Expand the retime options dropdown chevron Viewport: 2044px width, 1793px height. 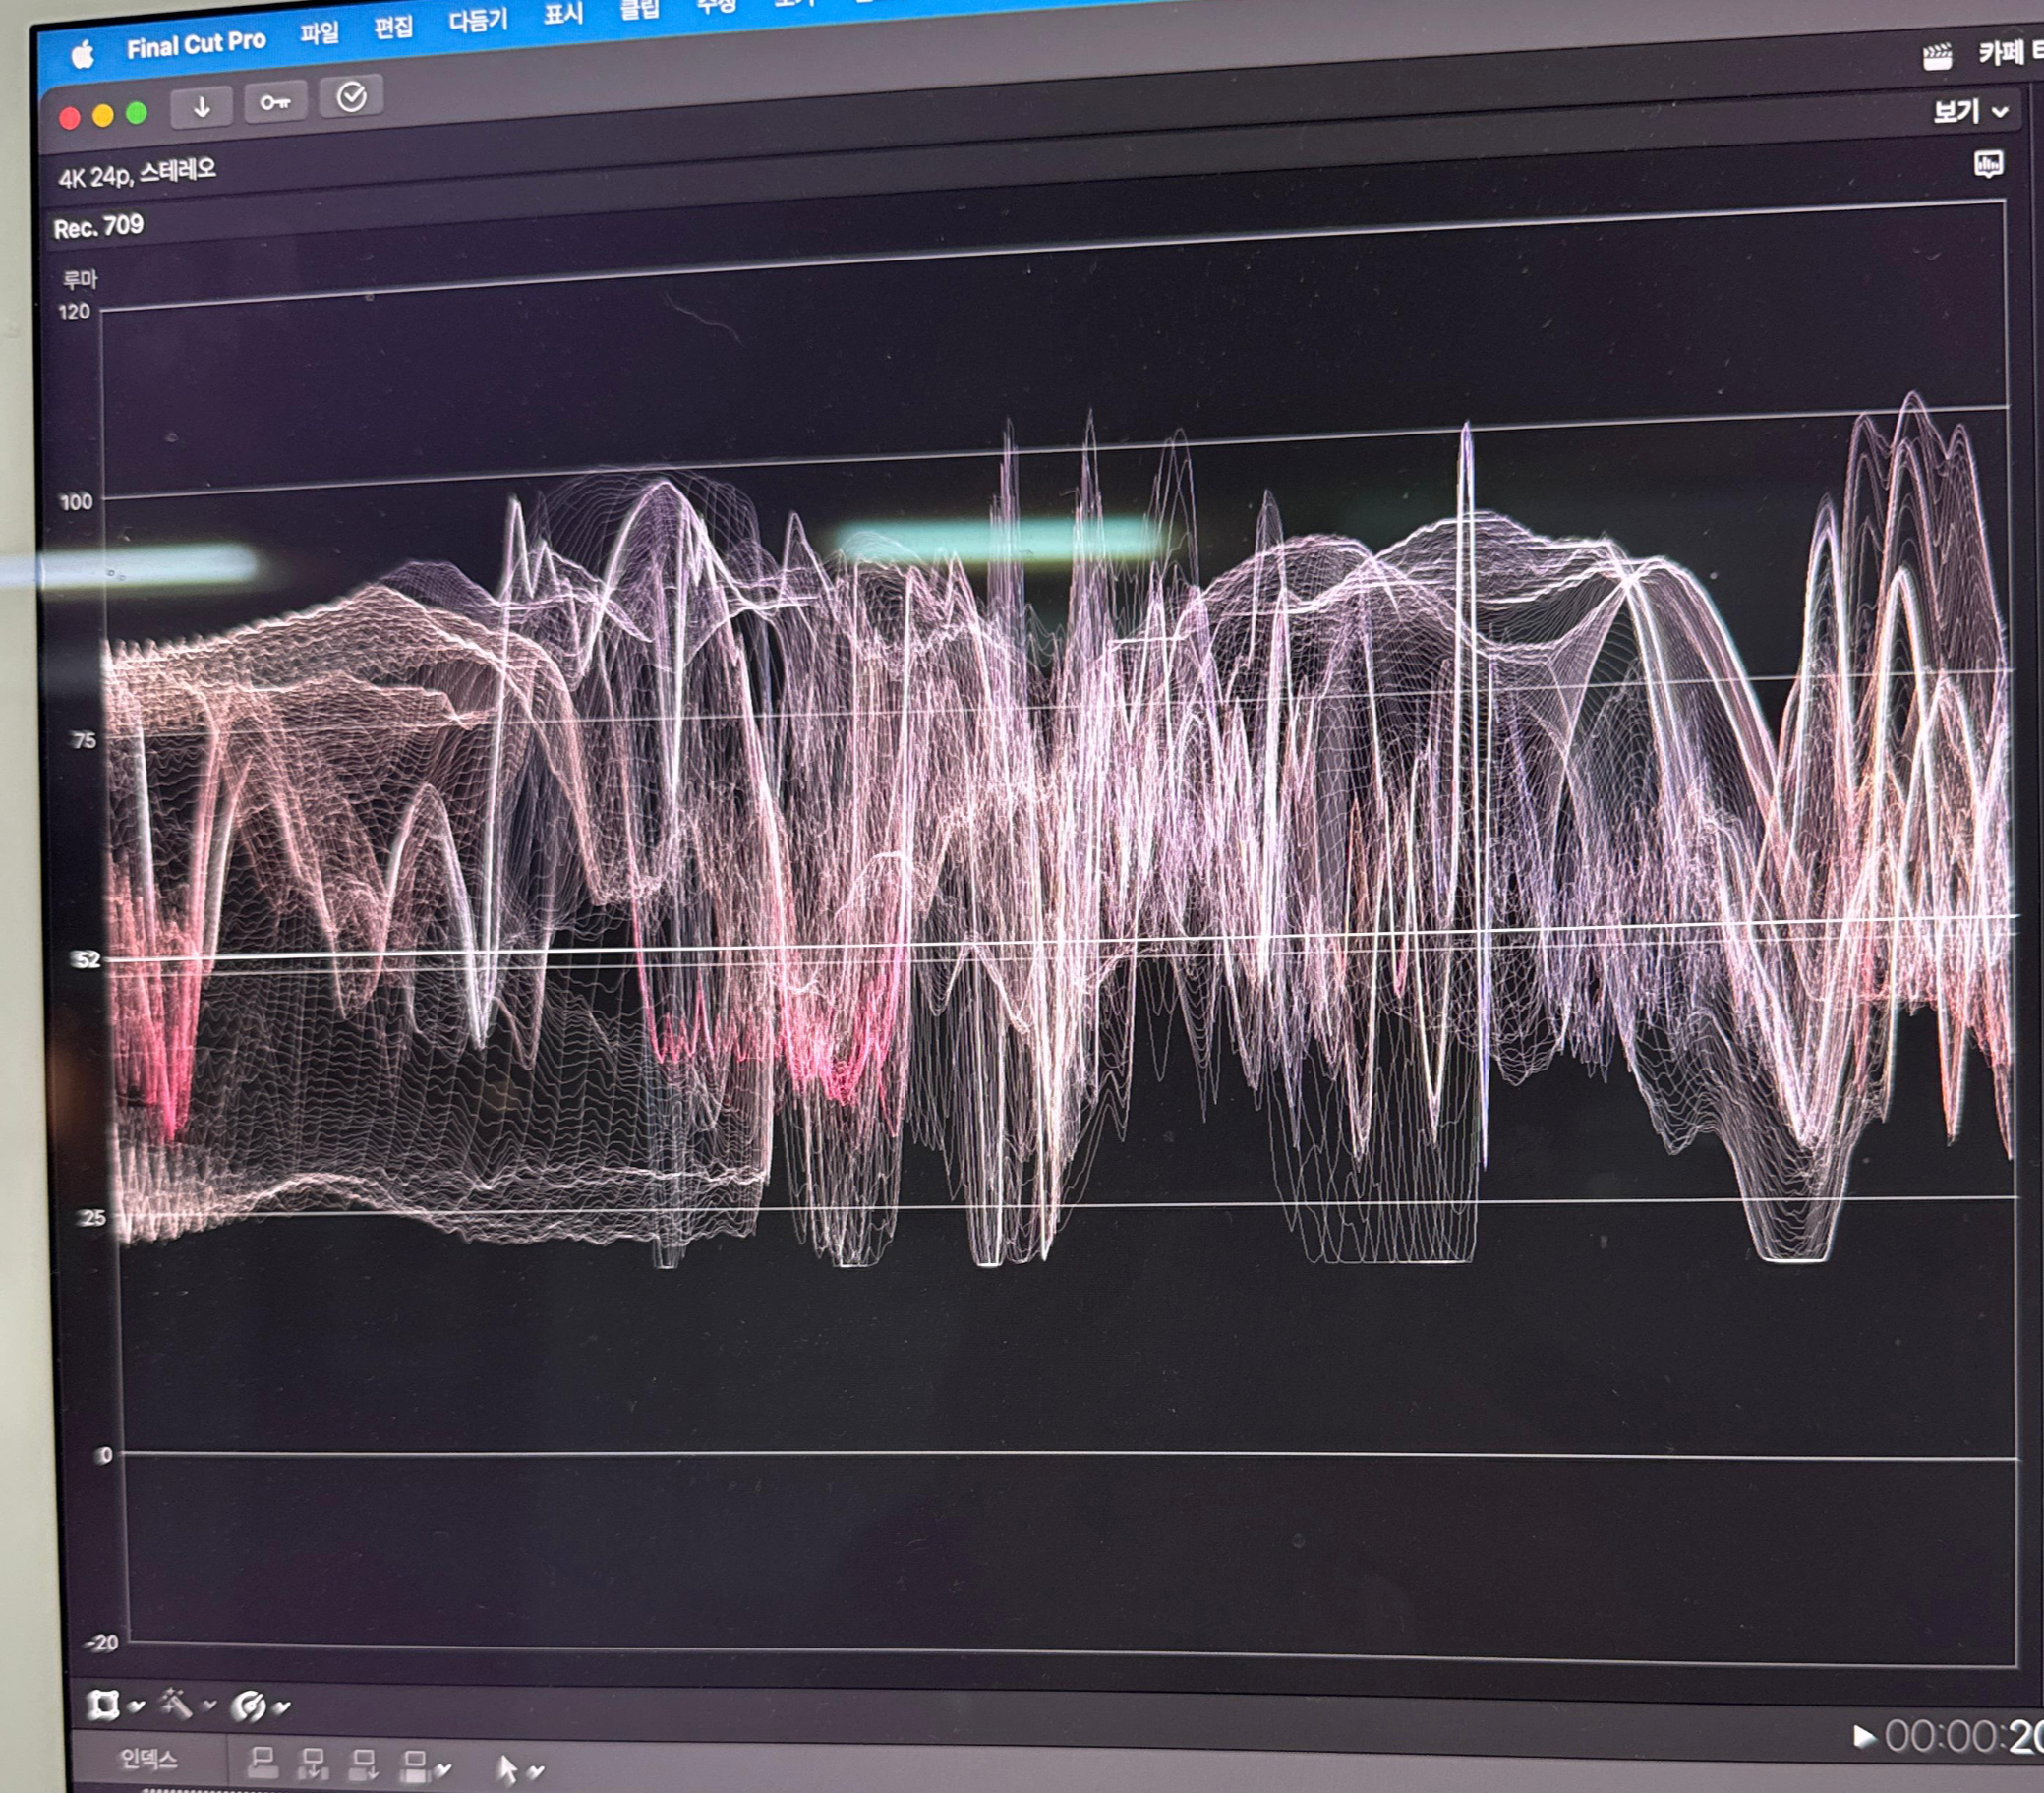283,1707
